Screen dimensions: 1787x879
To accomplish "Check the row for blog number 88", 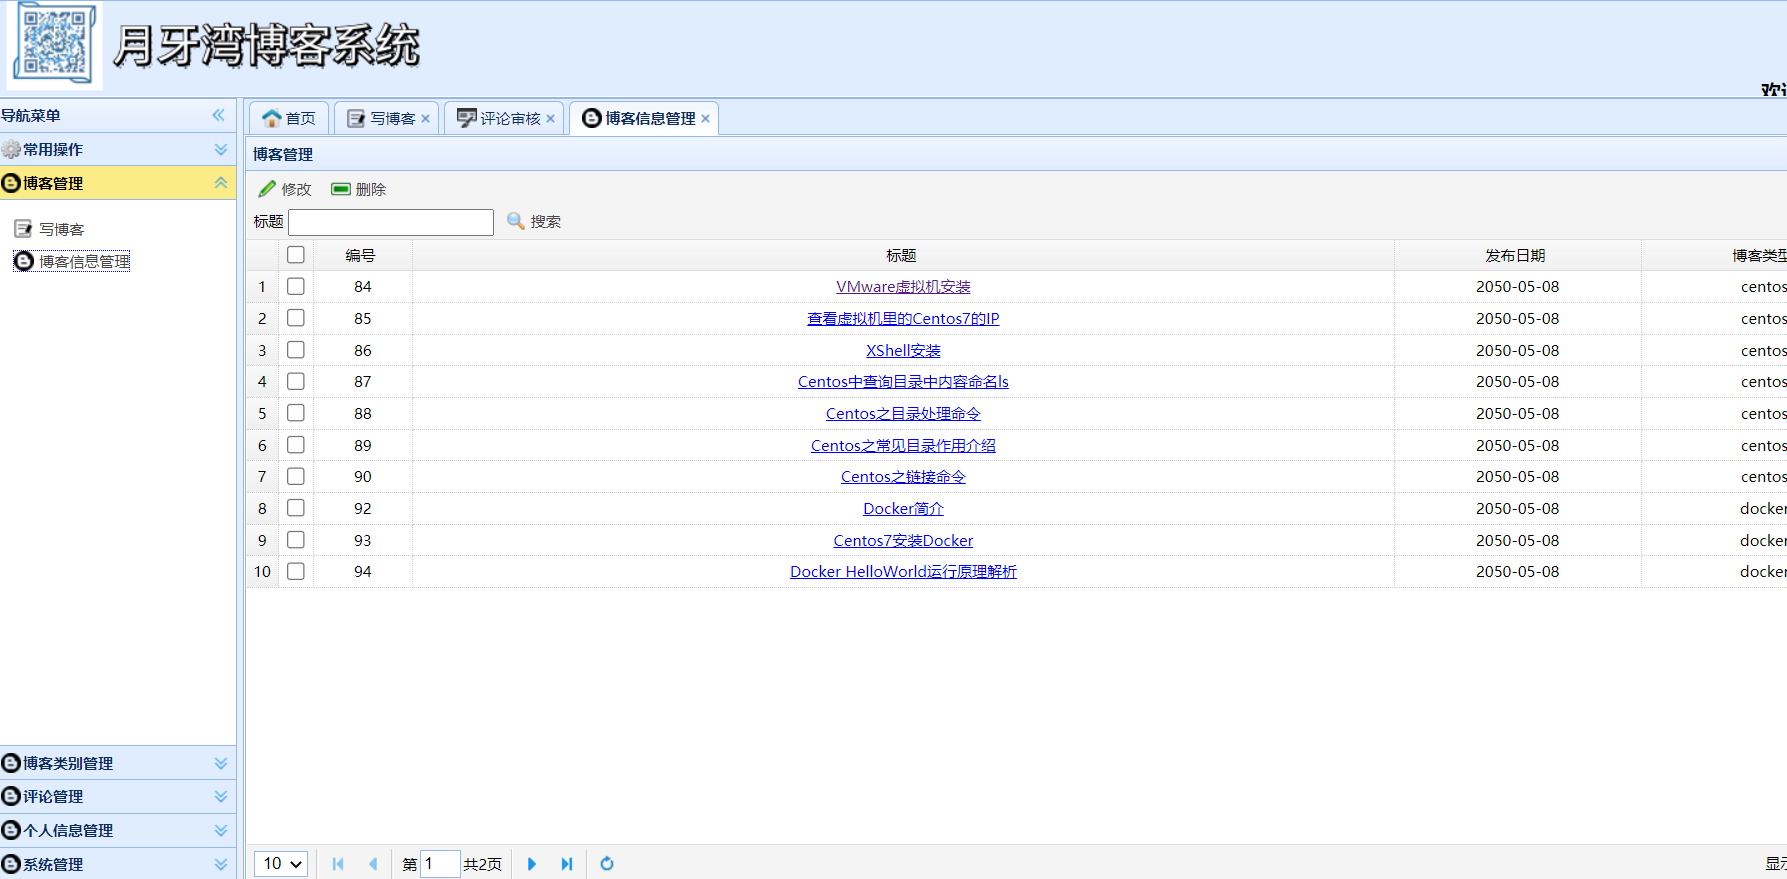I will [296, 413].
